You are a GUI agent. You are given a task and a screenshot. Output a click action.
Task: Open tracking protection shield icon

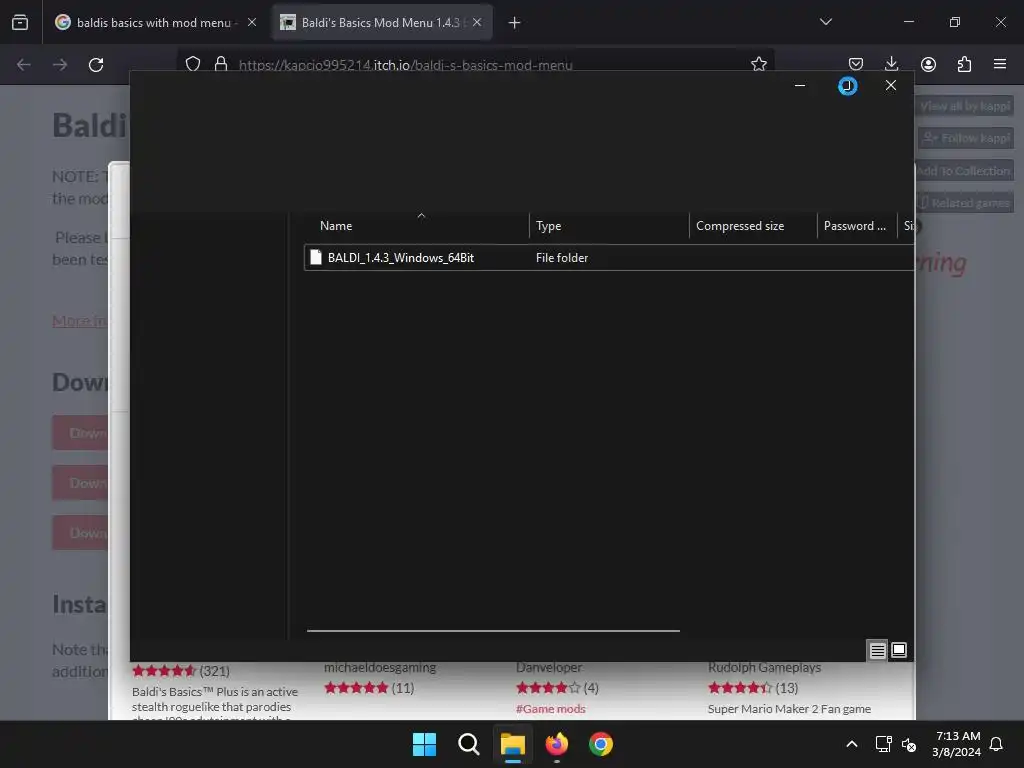[193, 64]
